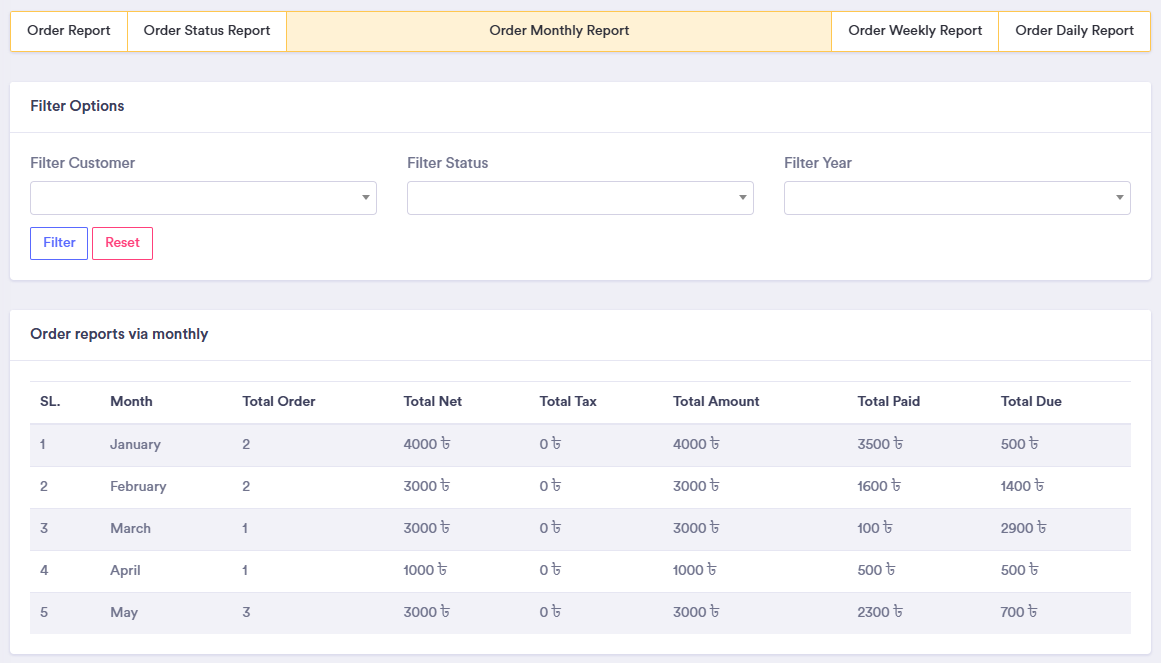Open the Order Daily Report tab

point(1074,31)
